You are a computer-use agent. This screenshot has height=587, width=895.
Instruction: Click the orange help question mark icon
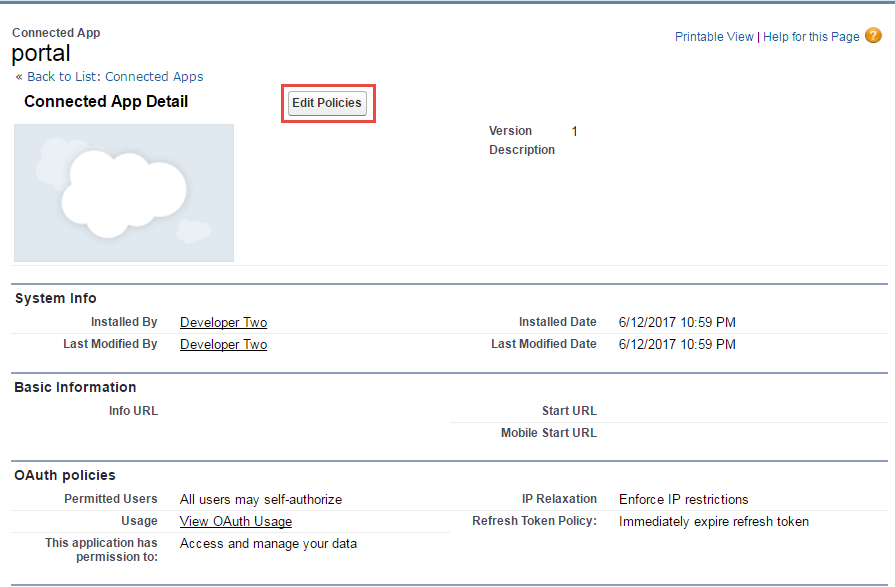pyautogui.click(x=873, y=36)
